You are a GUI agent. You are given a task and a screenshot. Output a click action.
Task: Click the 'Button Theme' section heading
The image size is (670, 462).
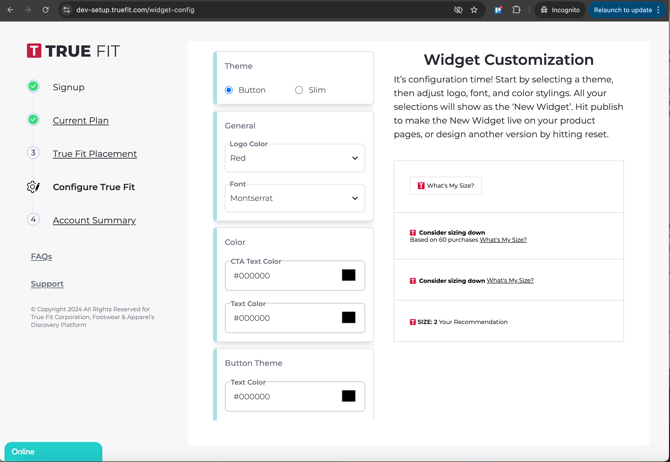click(253, 363)
